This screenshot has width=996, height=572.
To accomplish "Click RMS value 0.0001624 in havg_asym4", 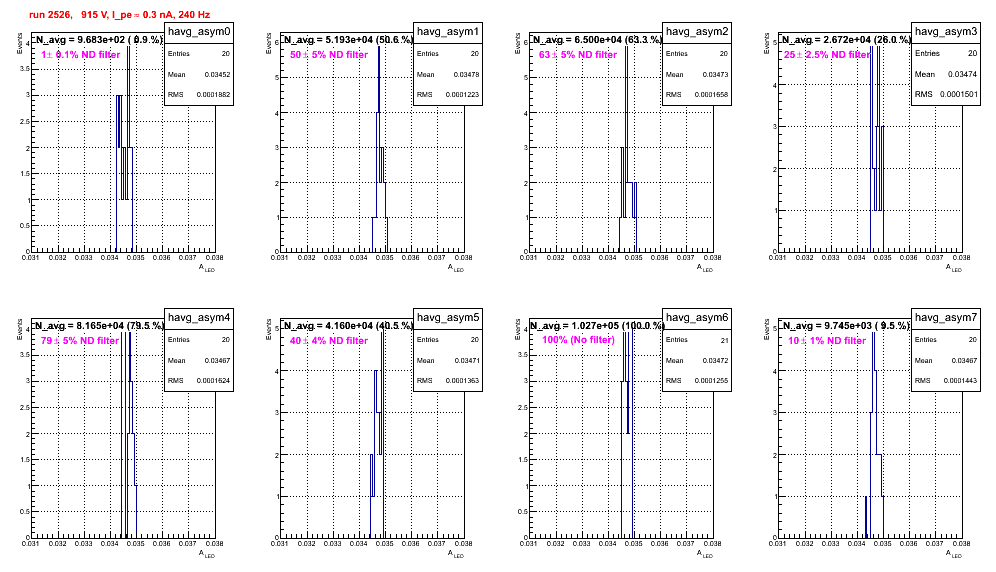I will click(213, 381).
